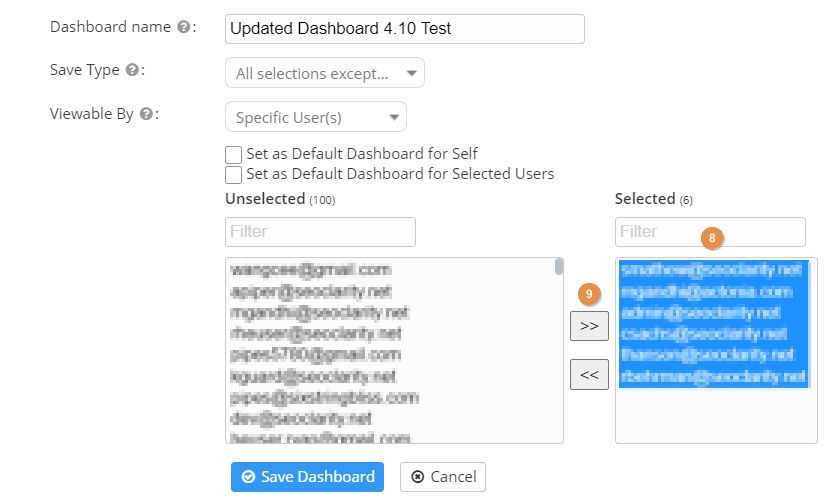
Task: Focus the Selected users Filter box
Action: tap(710, 232)
